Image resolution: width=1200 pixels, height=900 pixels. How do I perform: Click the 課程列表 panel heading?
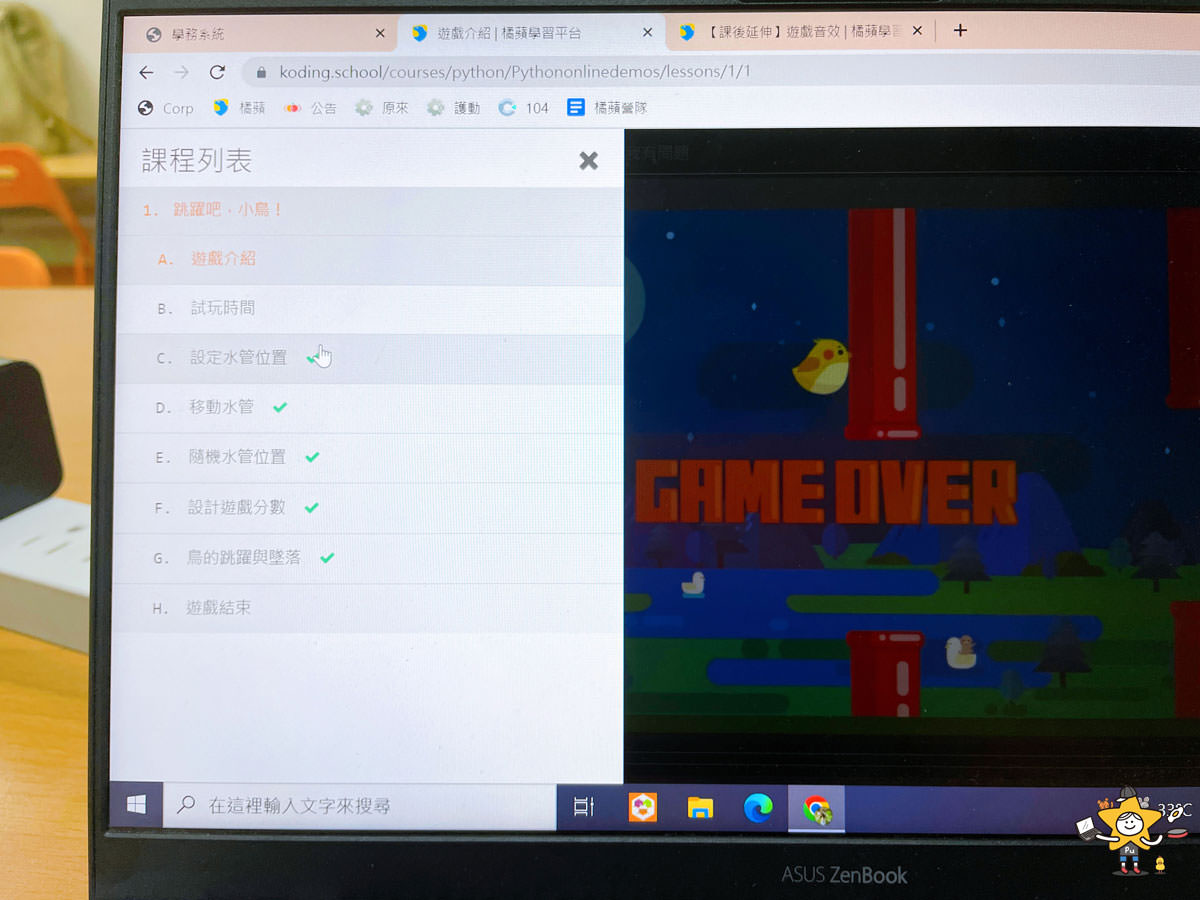tap(196, 160)
